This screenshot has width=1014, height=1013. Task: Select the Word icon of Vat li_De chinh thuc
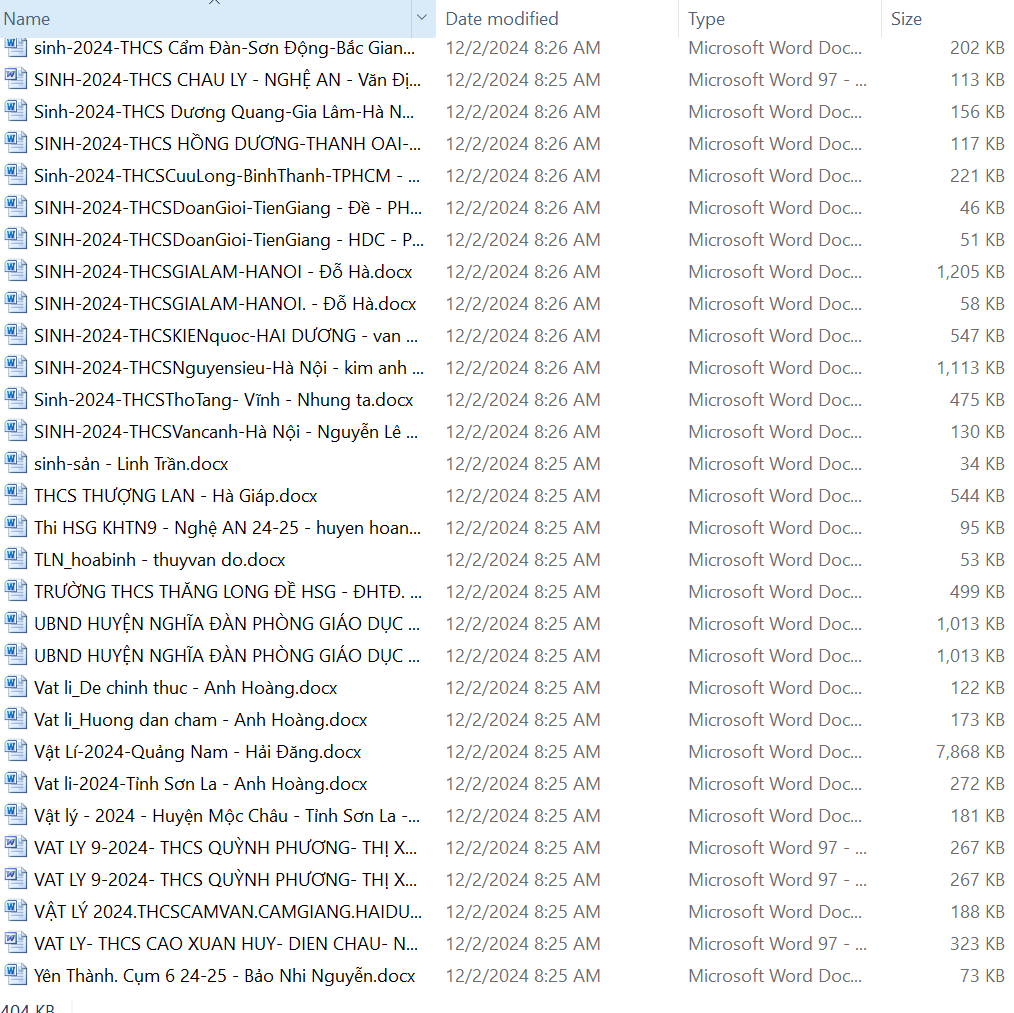[16, 687]
